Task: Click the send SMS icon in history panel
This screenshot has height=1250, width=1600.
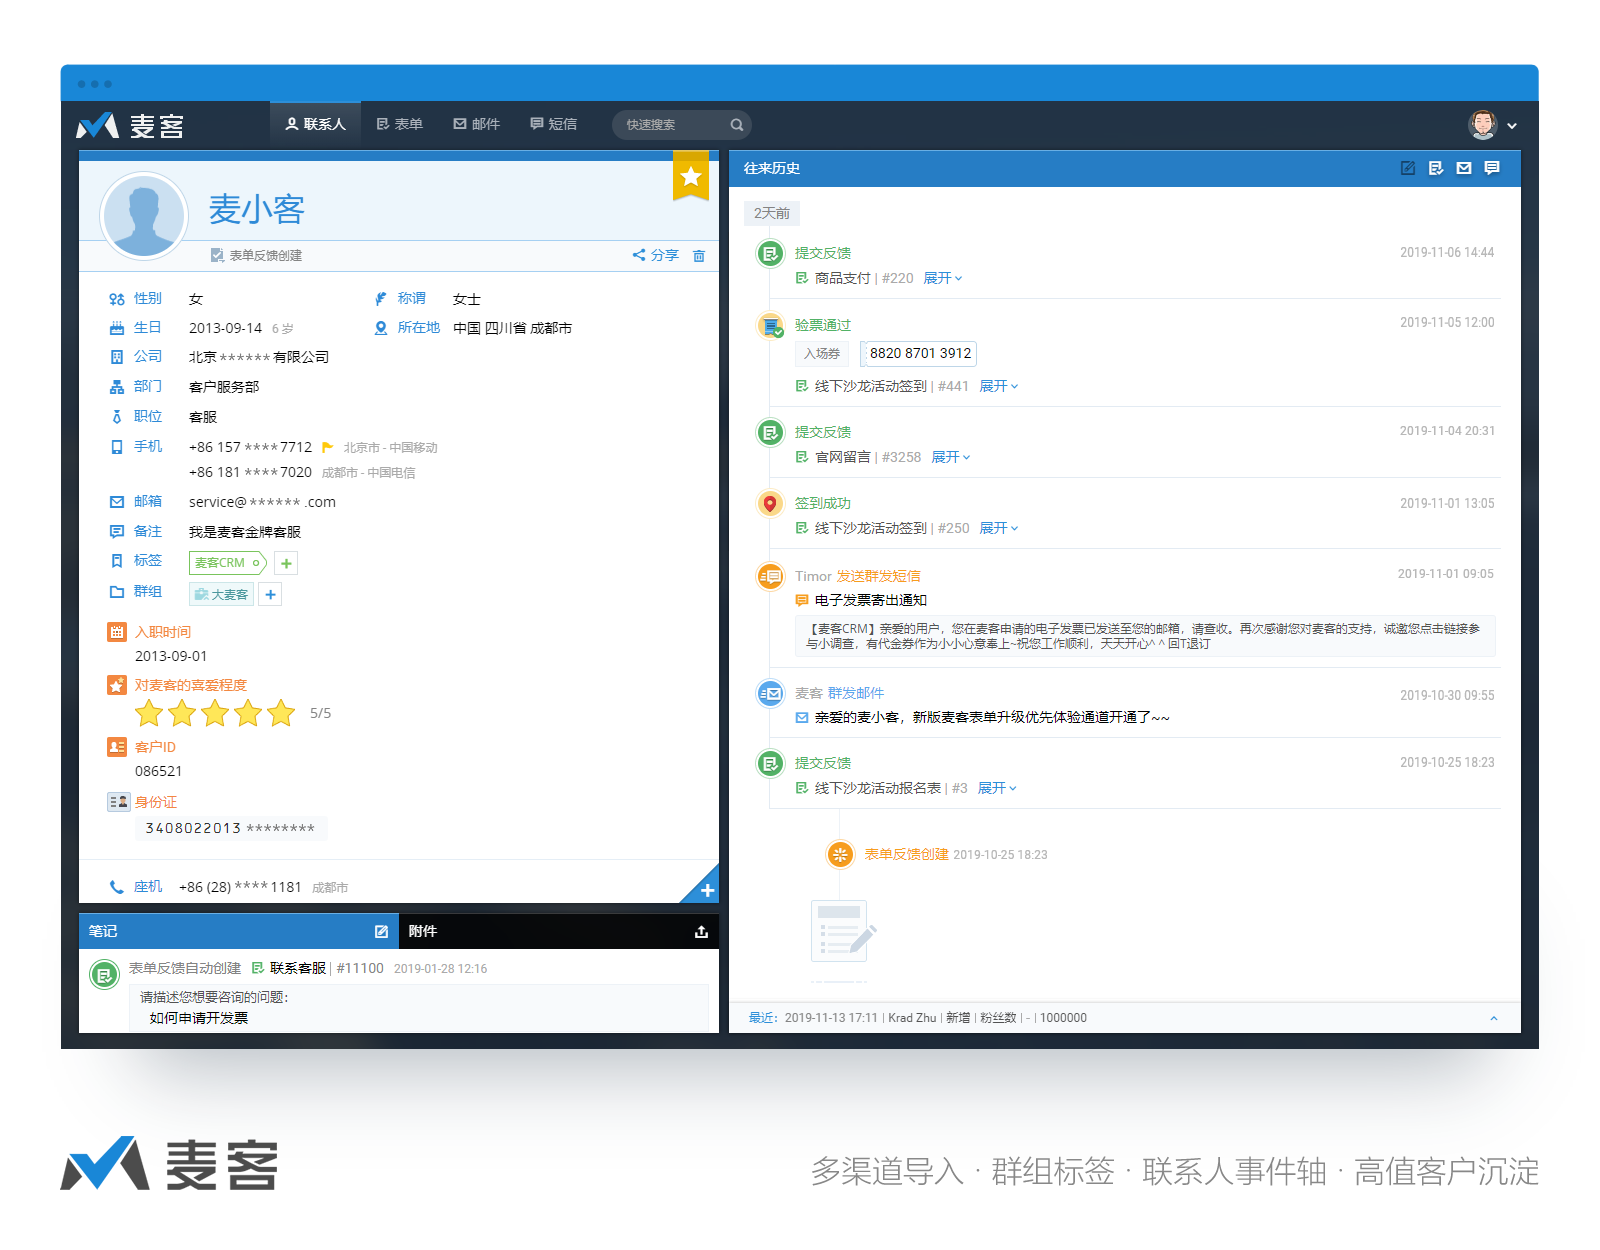Action: 1492,168
